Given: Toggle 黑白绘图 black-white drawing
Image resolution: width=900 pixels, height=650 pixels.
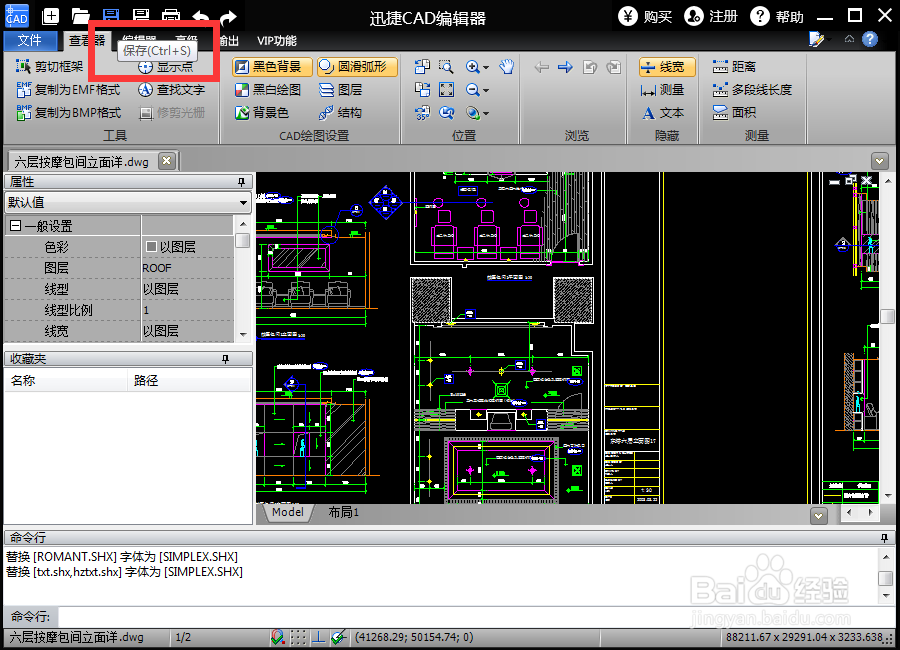Looking at the screenshot, I should click(x=268, y=90).
